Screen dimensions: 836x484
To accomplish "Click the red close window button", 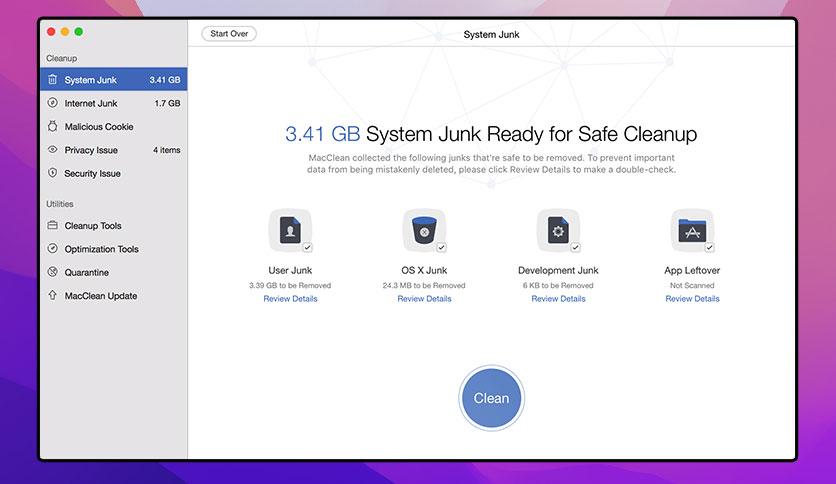I will [51, 31].
